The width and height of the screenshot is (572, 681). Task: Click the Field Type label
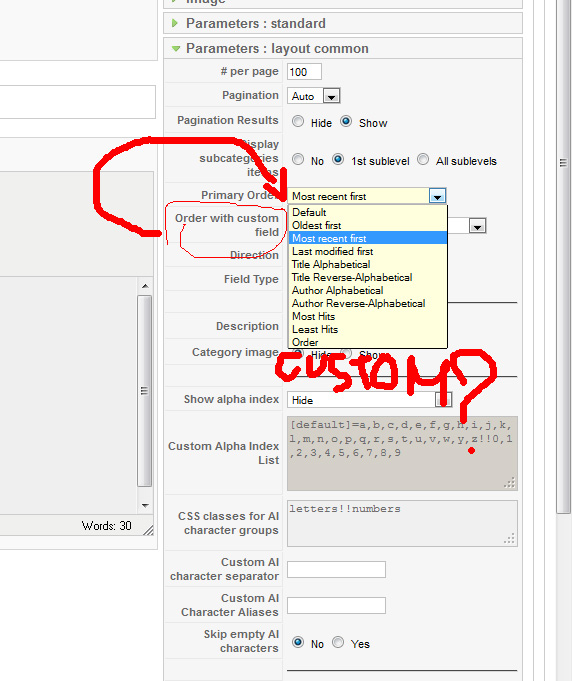coord(251,279)
